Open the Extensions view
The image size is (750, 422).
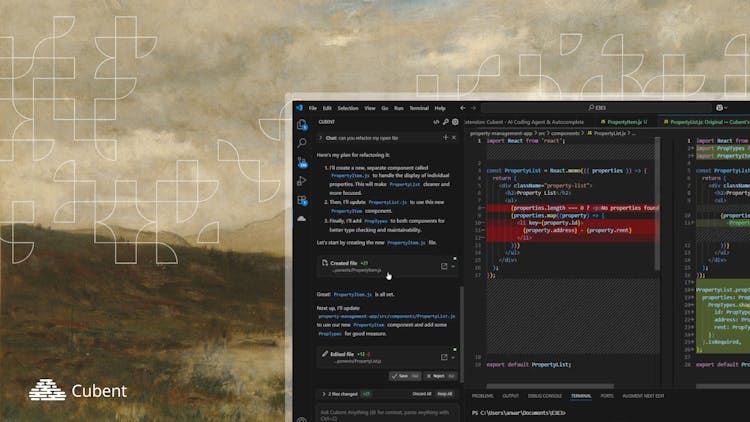point(301,199)
